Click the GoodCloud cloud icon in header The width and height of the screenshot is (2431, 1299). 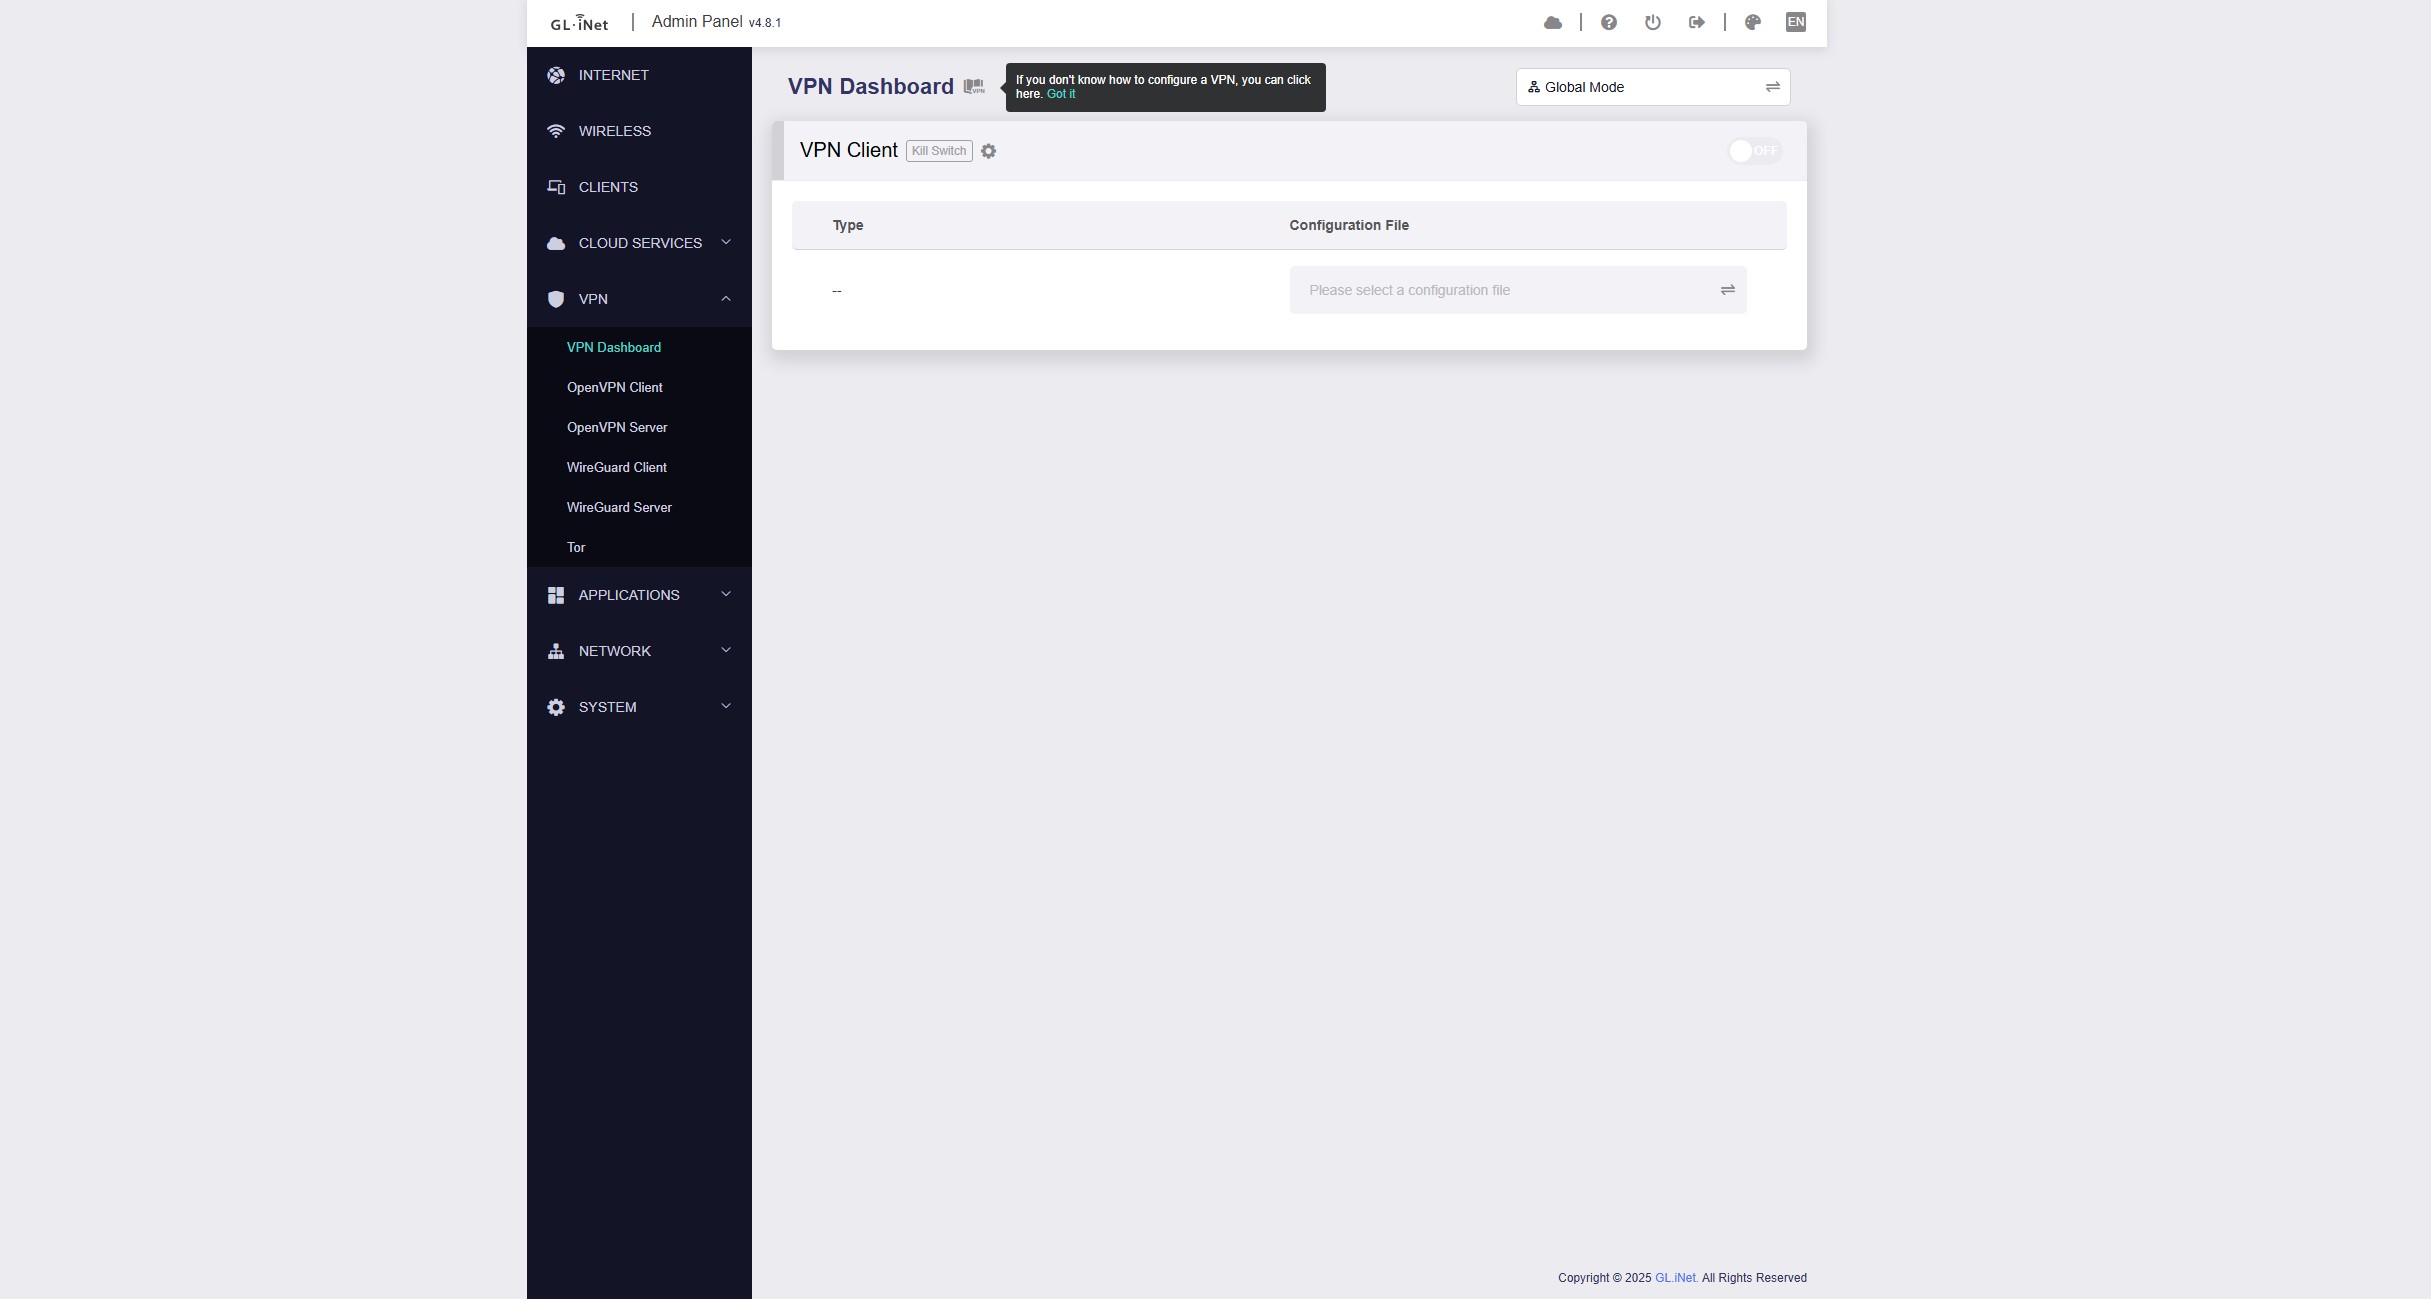1552,22
